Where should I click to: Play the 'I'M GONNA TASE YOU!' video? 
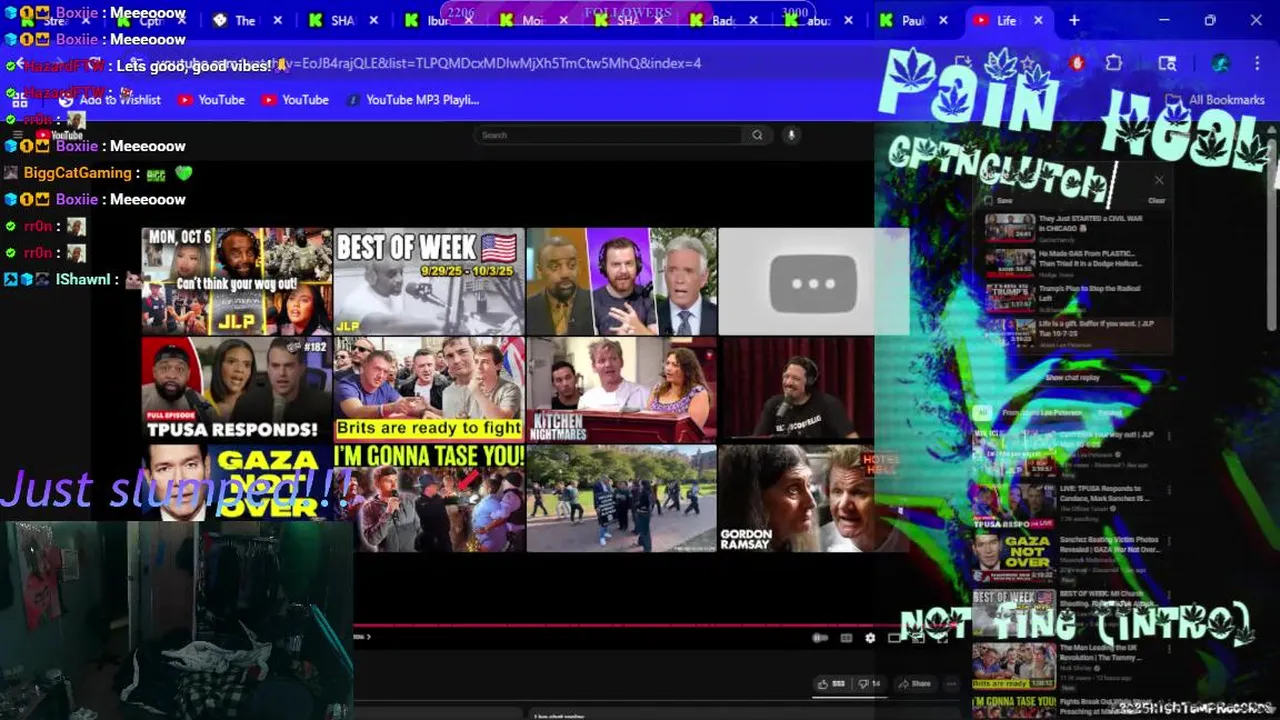point(429,498)
